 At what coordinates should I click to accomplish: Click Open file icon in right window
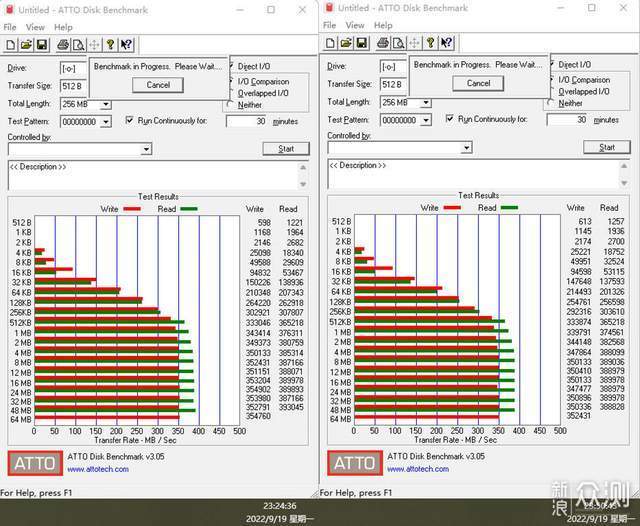pyautogui.click(x=347, y=43)
